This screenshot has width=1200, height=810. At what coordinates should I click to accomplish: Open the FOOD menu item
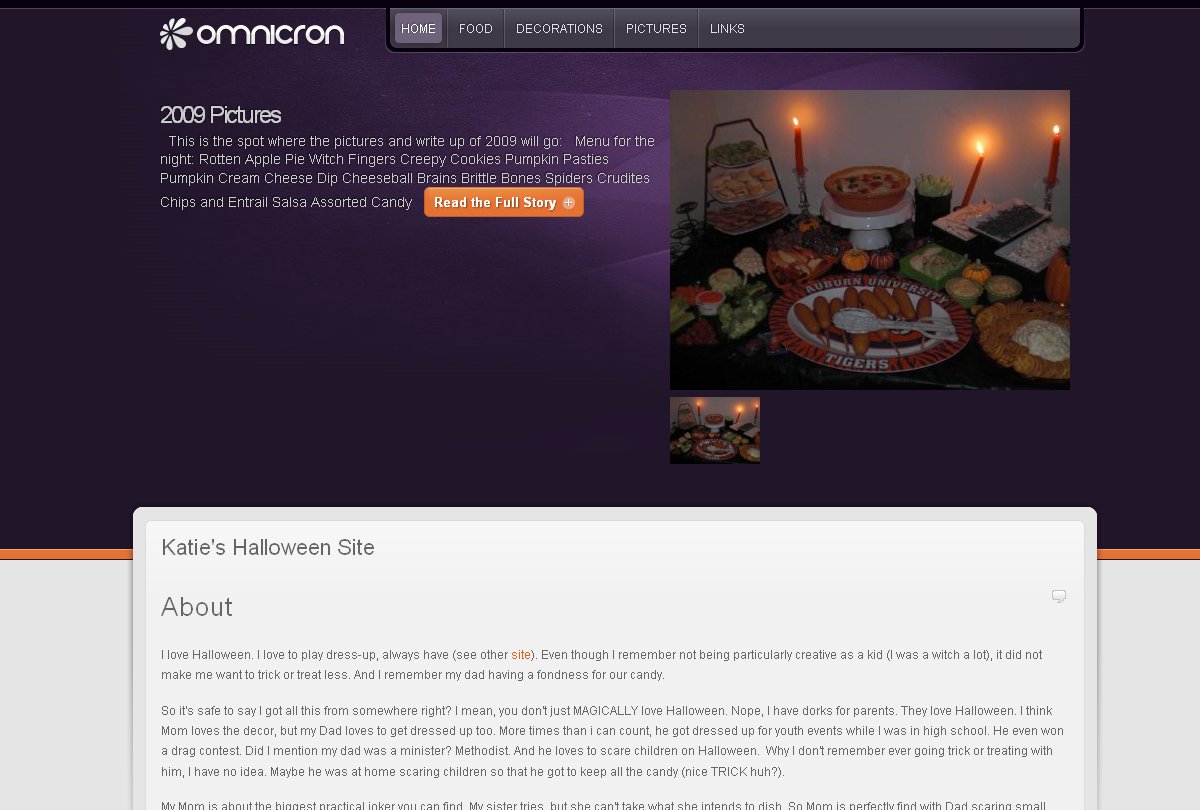476,29
